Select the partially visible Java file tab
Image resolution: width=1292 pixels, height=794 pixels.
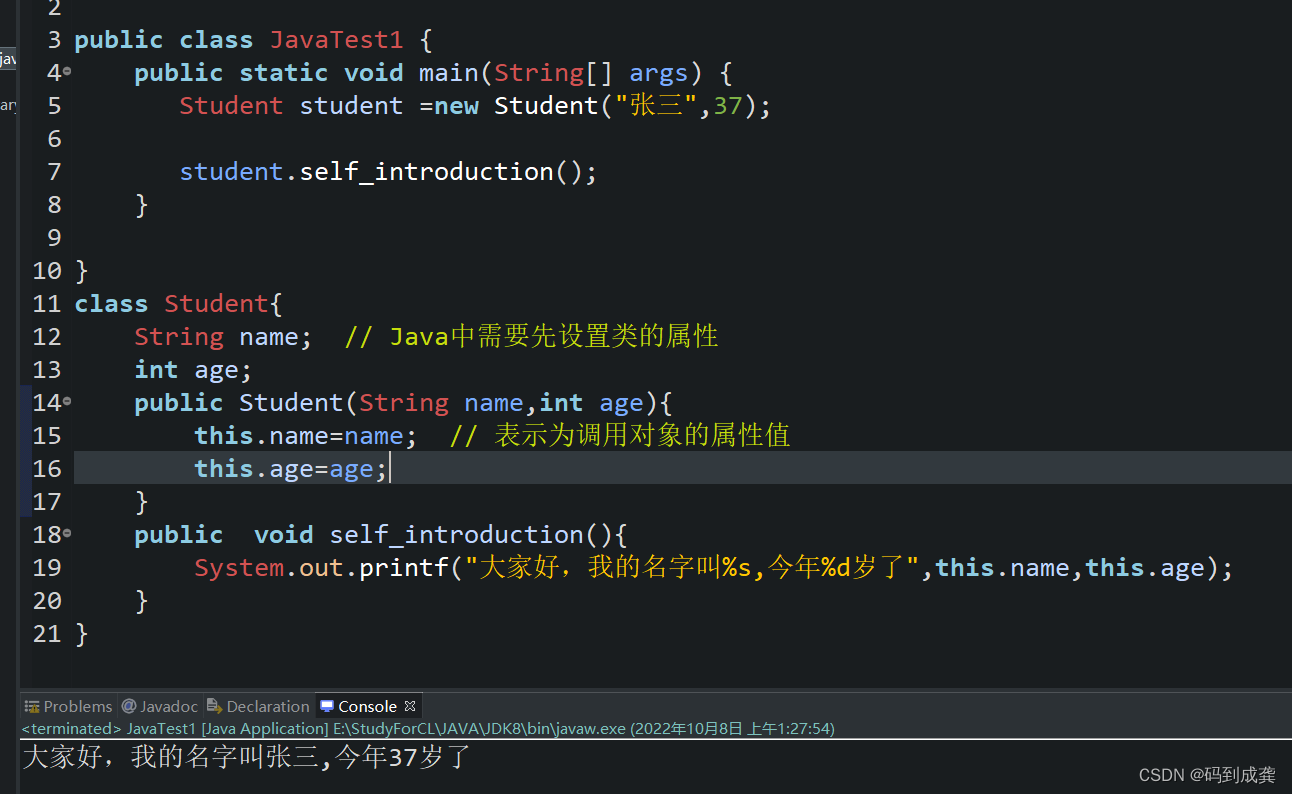point(8,58)
